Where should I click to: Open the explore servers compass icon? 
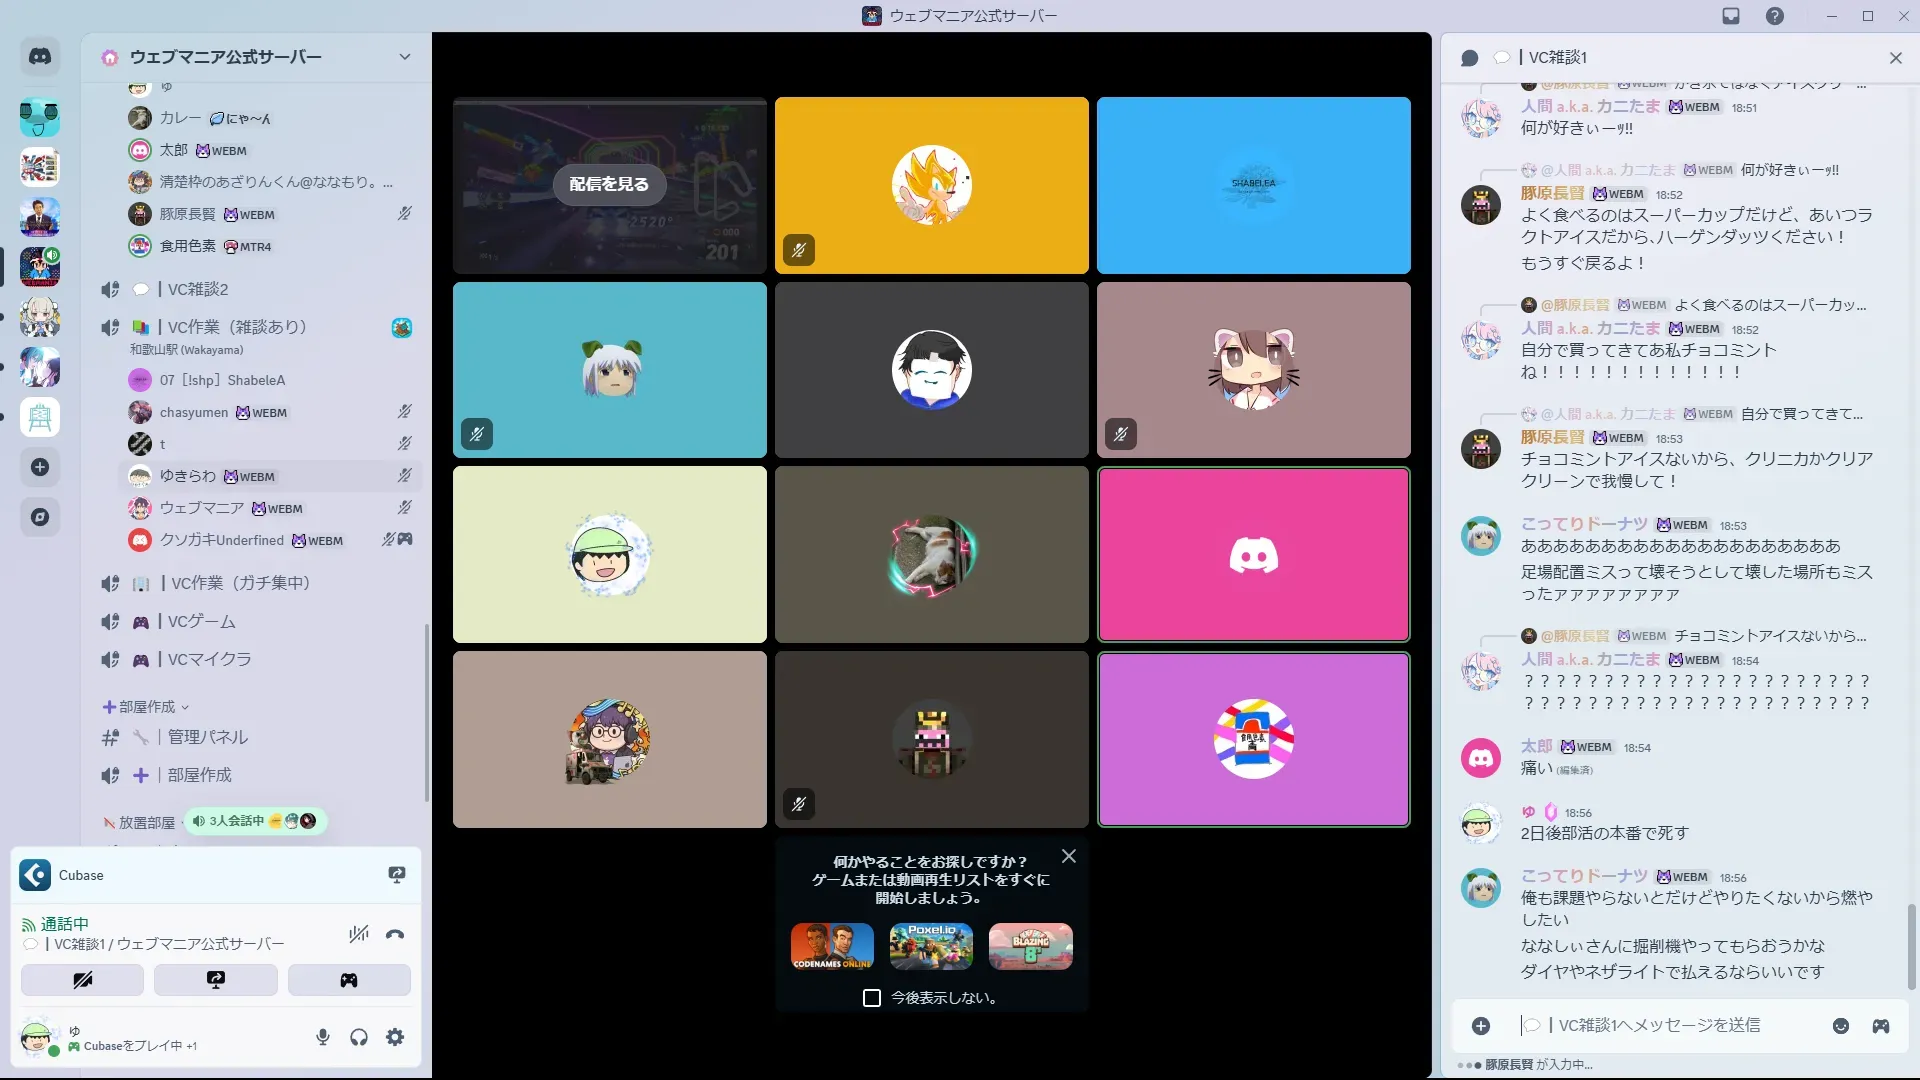40,517
